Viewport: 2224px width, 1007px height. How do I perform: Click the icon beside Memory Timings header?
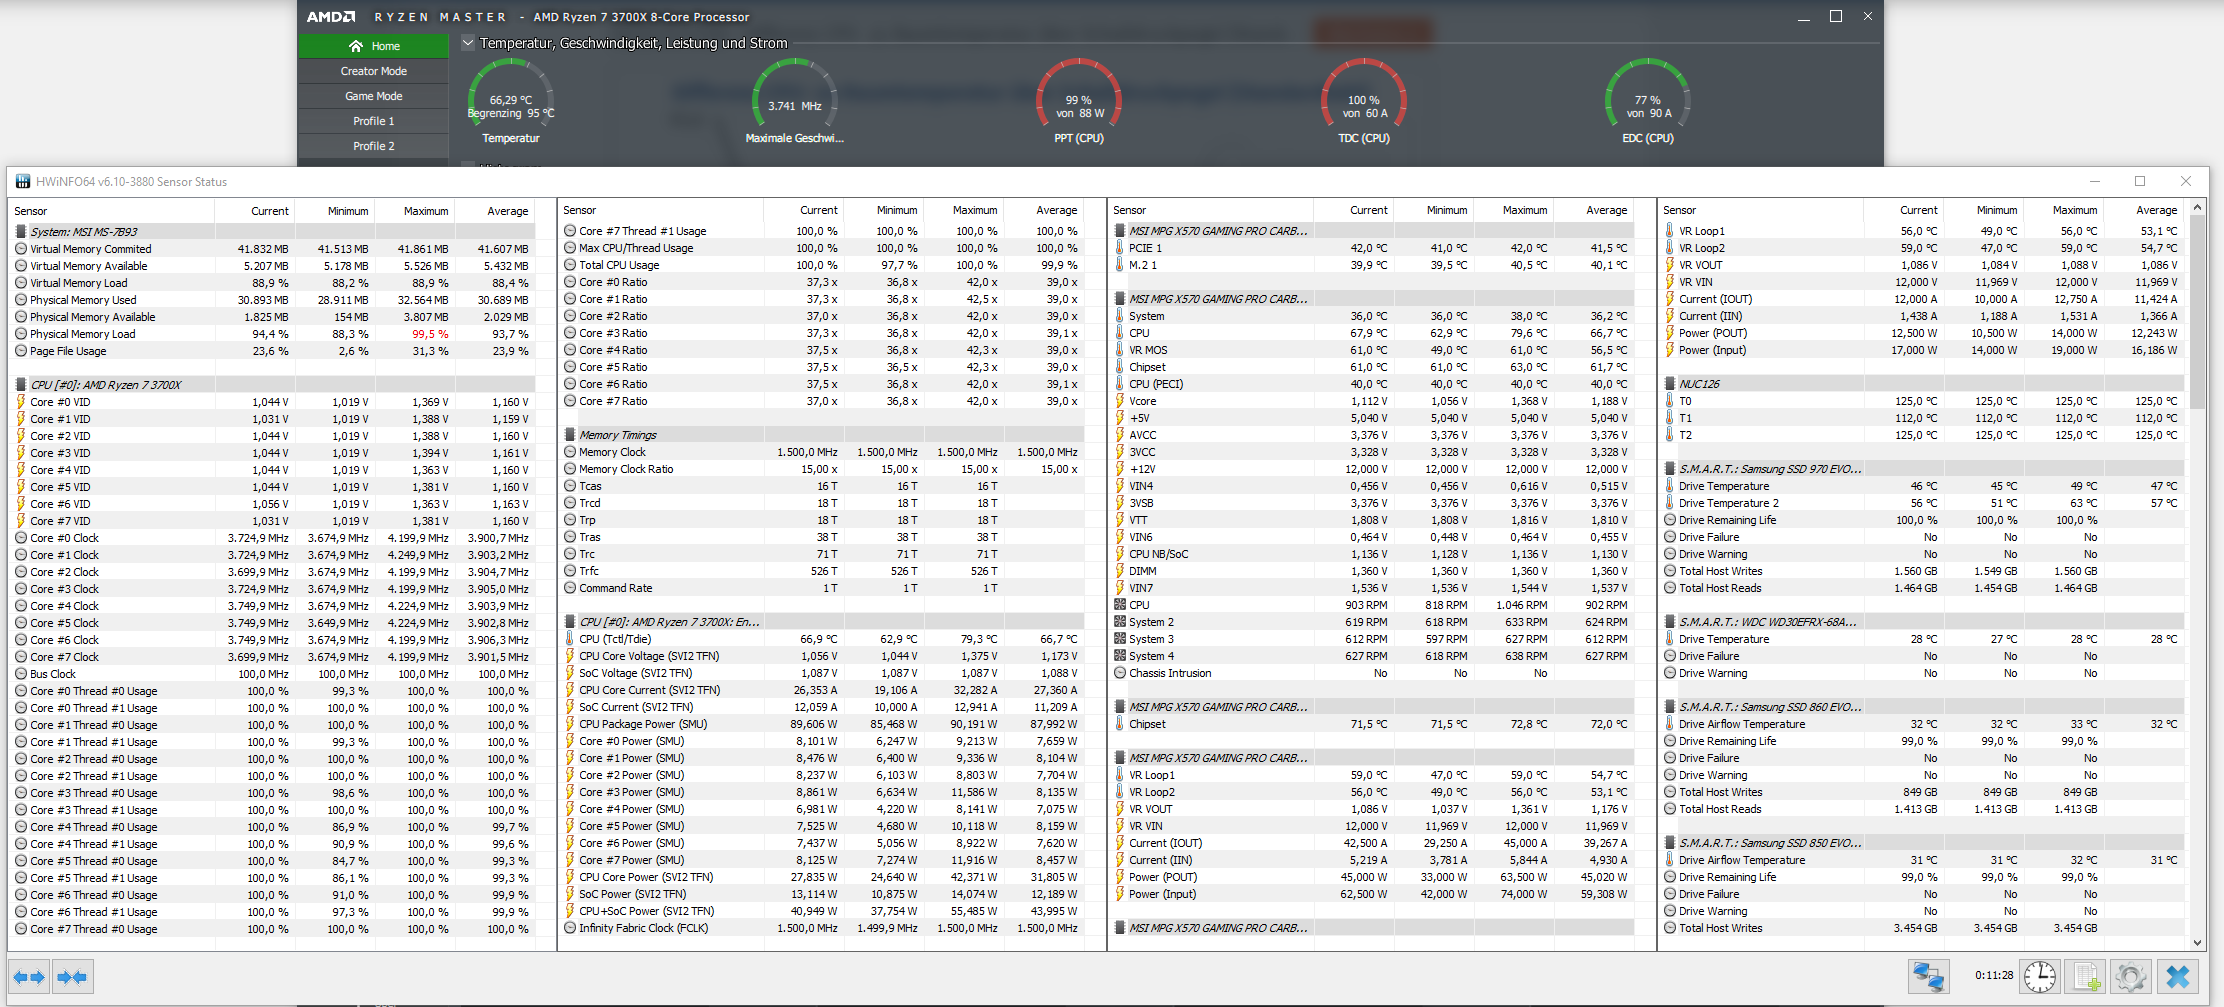[570, 435]
